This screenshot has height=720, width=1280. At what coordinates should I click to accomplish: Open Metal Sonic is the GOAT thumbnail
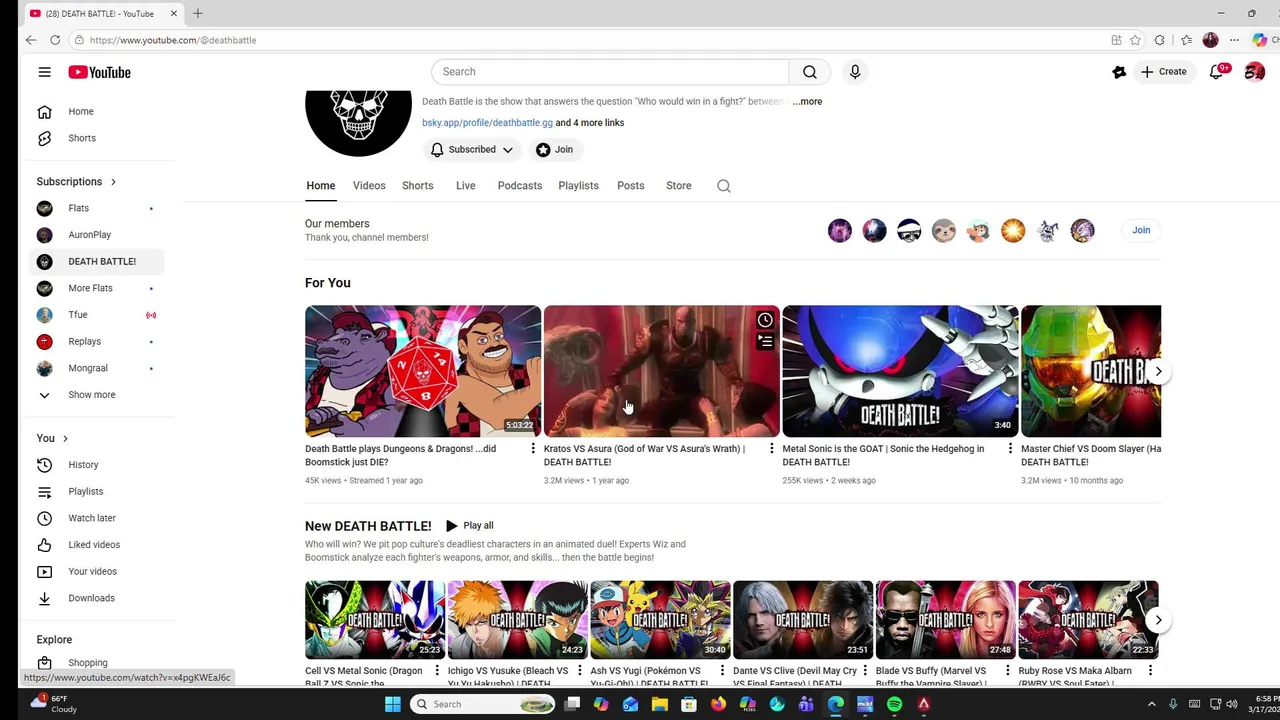pyautogui.click(x=900, y=371)
